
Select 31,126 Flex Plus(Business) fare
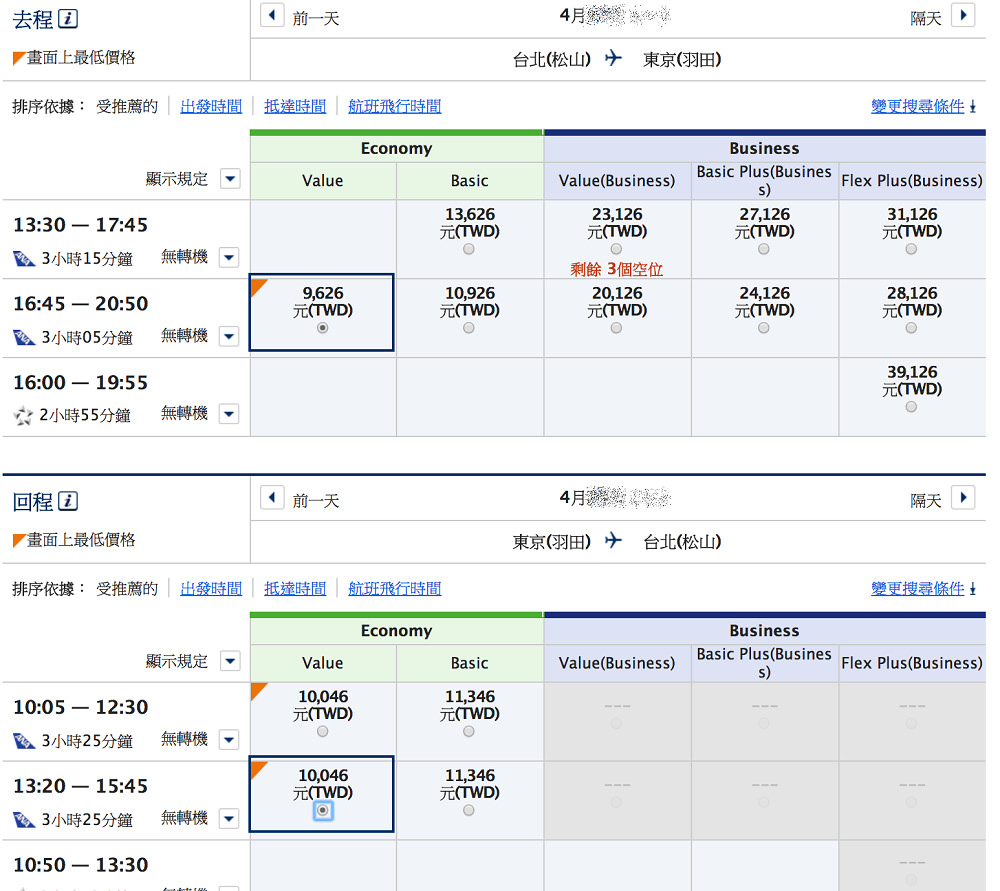click(x=911, y=249)
